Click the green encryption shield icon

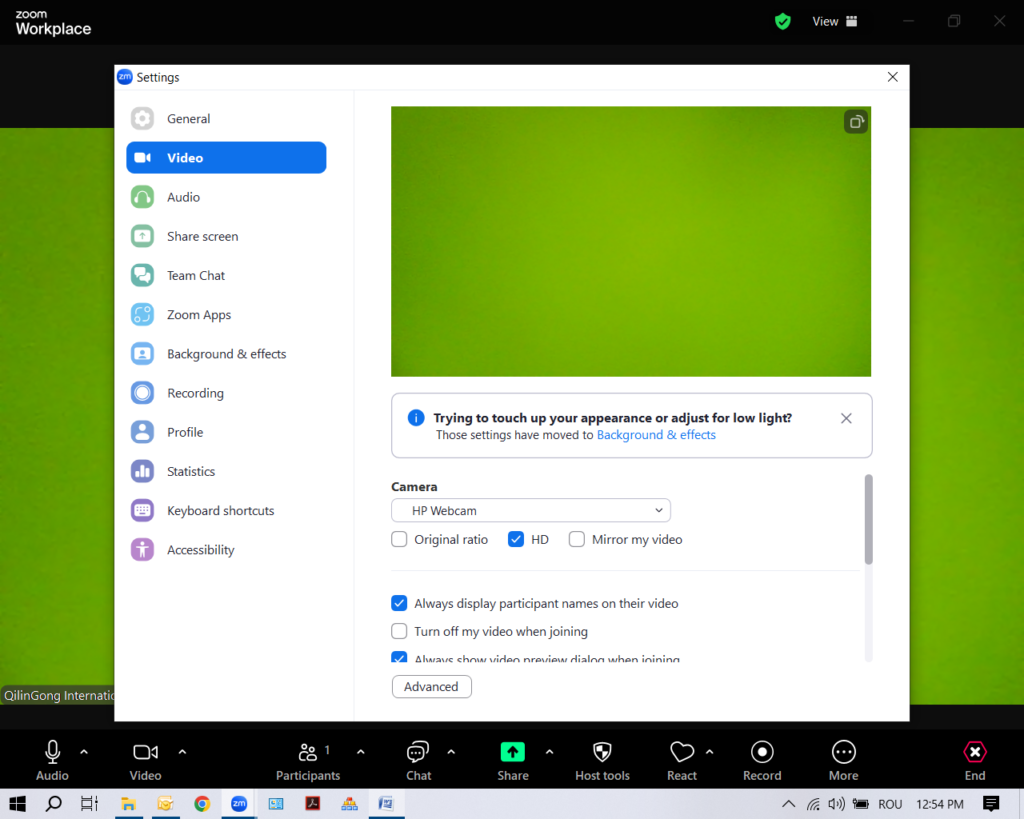tap(783, 21)
